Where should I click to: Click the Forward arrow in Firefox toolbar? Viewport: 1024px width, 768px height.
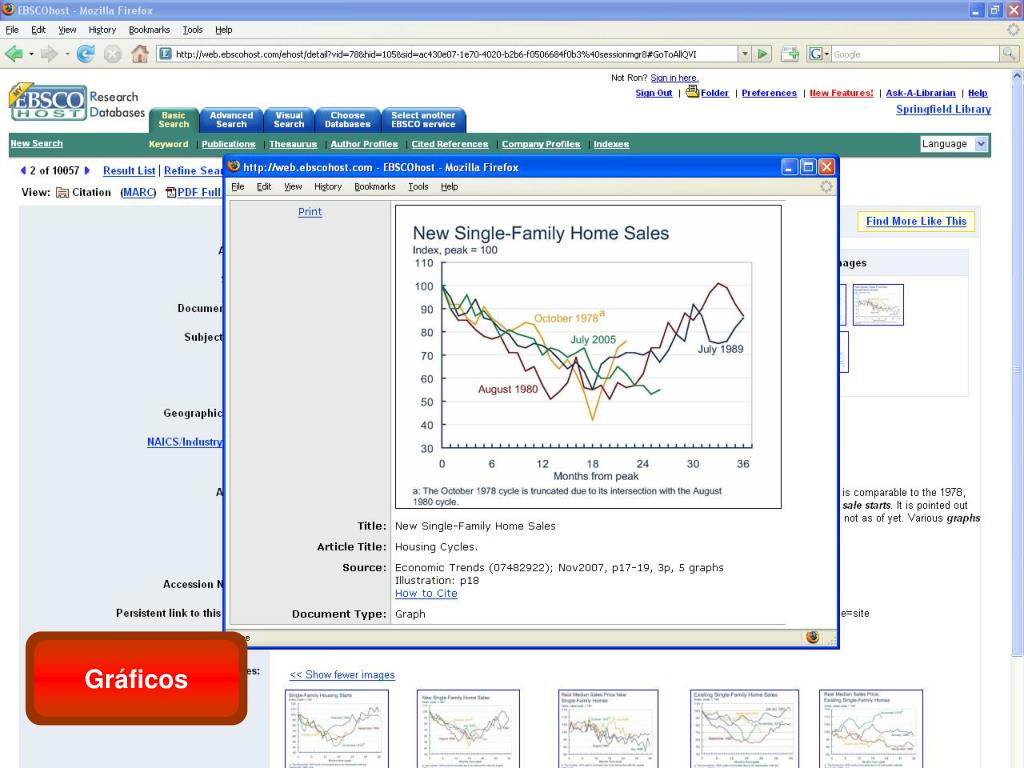[49, 54]
